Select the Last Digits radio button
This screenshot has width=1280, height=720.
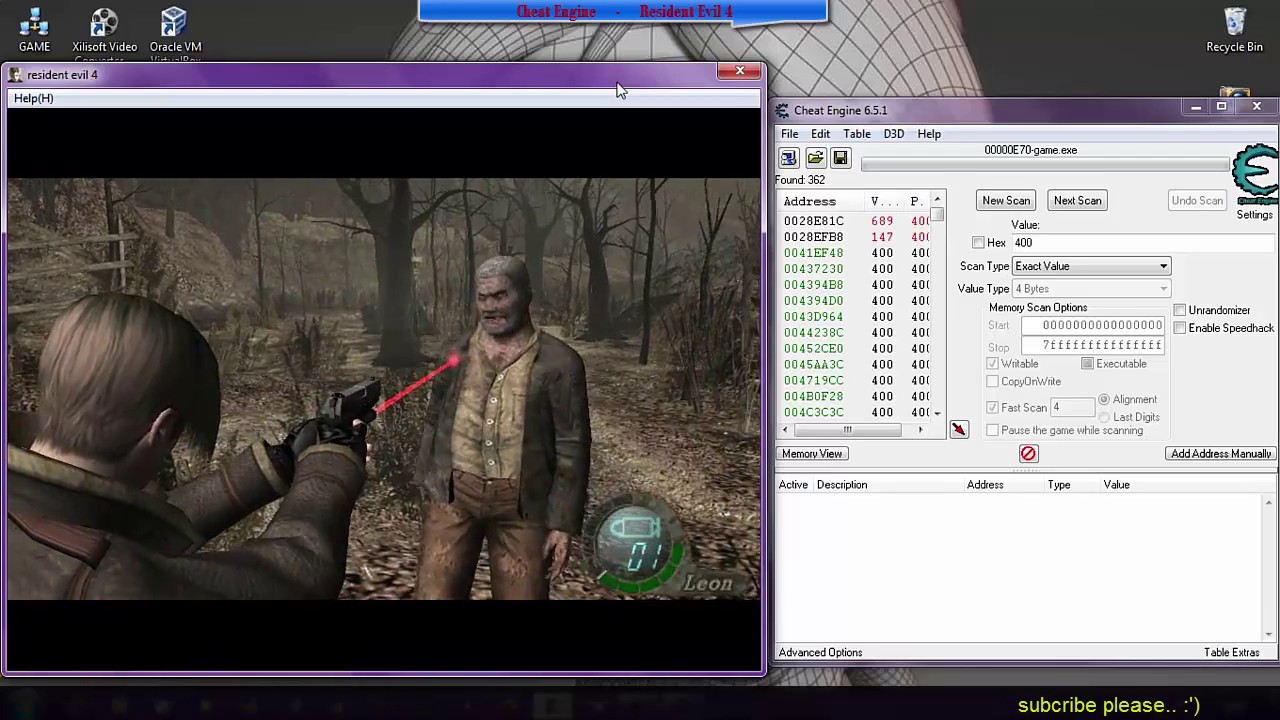(1104, 417)
